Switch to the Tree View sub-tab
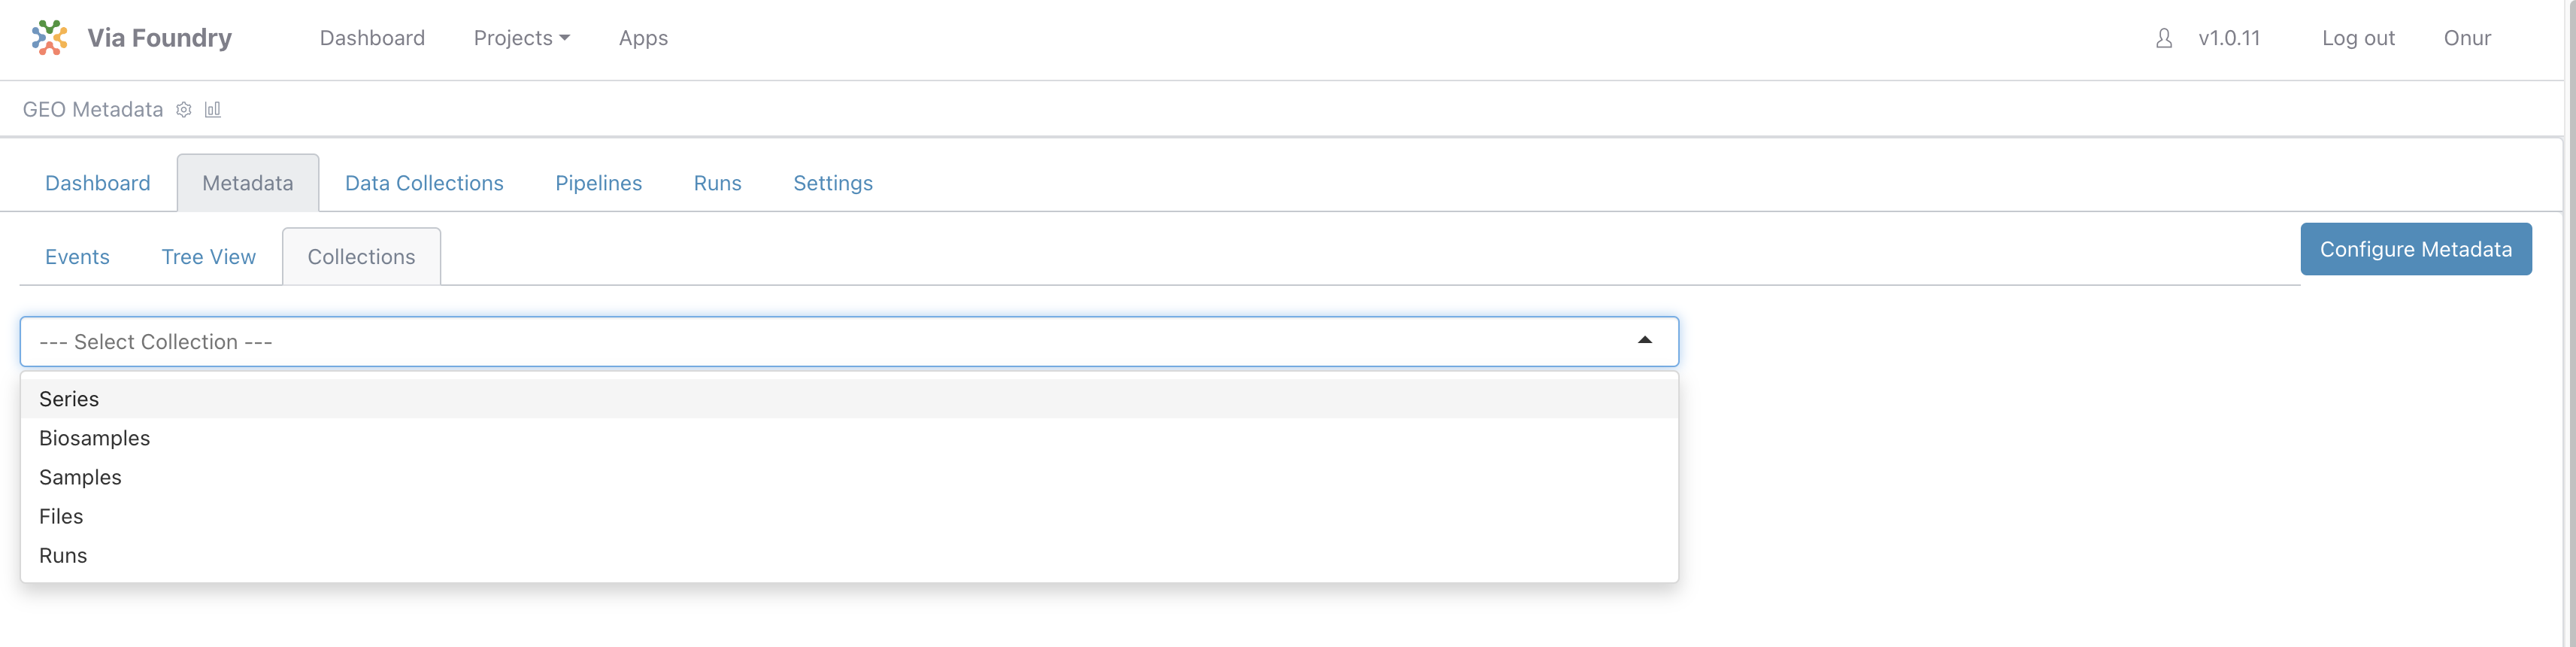 click(208, 257)
